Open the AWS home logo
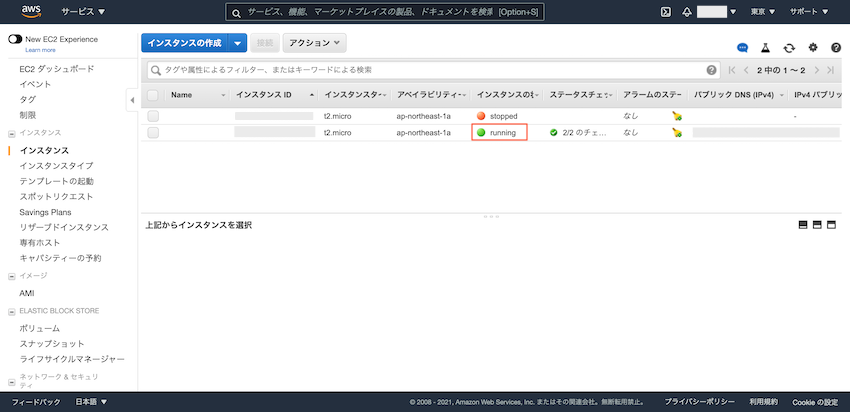This screenshot has height=412, width=850. coord(33,11)
